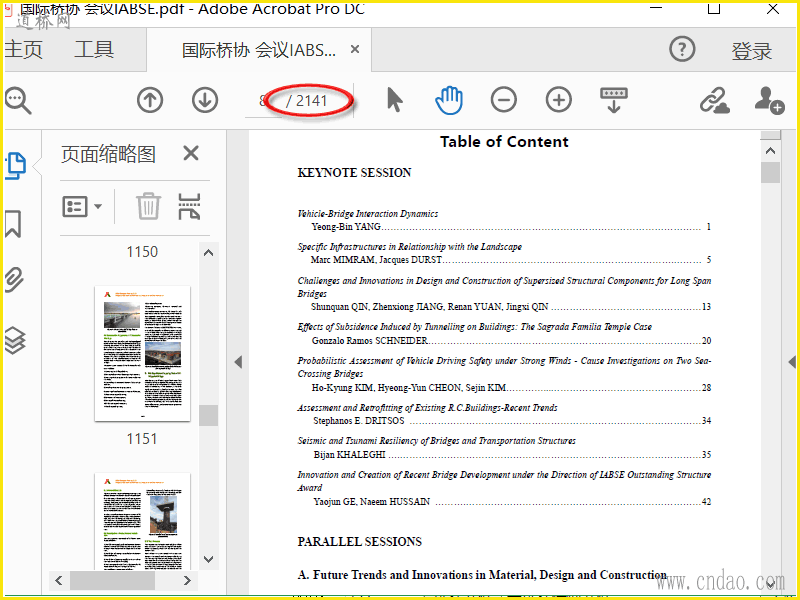The height and width of the screenshot is (600, 800).
Task: Share a link to the file
Action: (x=714, y=100)
